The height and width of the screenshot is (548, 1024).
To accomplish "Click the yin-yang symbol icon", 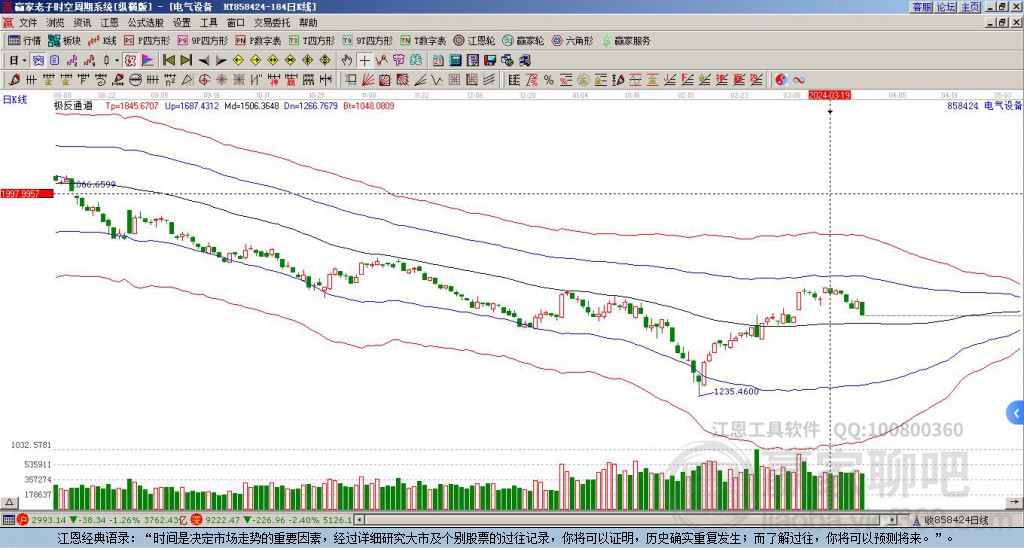I will [x=781, y=80].
